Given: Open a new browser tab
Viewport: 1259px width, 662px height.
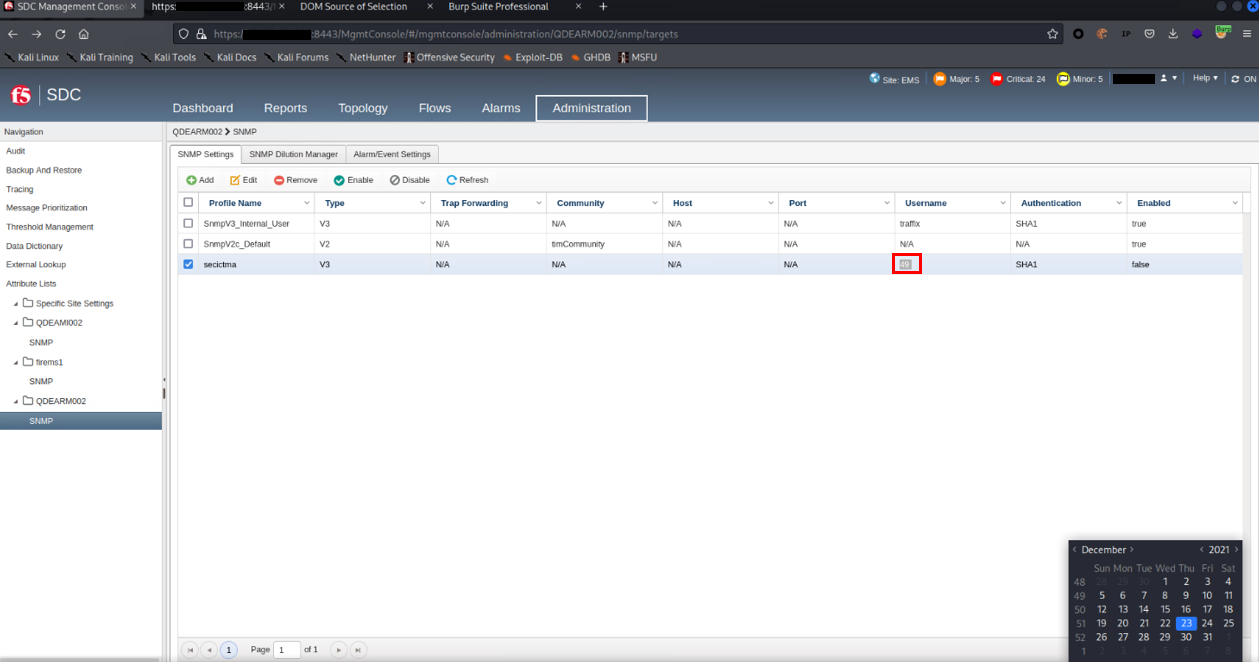Looking at the screenshot, I should pyautogui.click(x=603, y=7).
